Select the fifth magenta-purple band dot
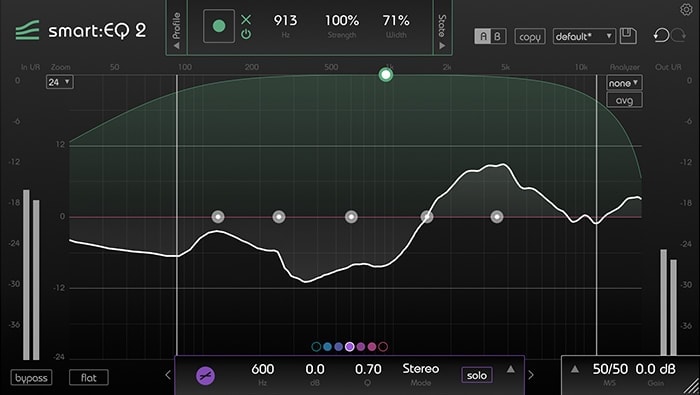 [x=361, y=346]
